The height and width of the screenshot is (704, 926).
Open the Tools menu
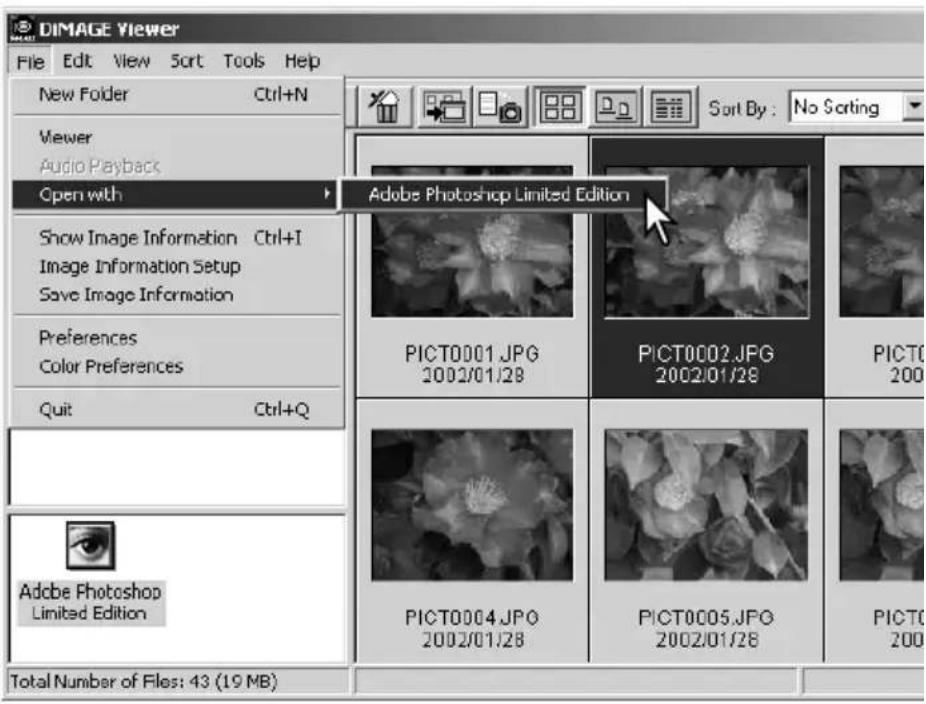(x=243, y=61)
